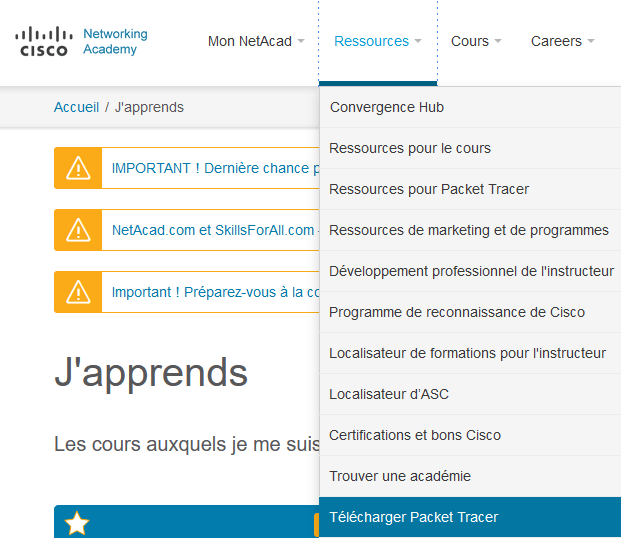Choose Télécharger Packet Tracer

tap(470, 517)
